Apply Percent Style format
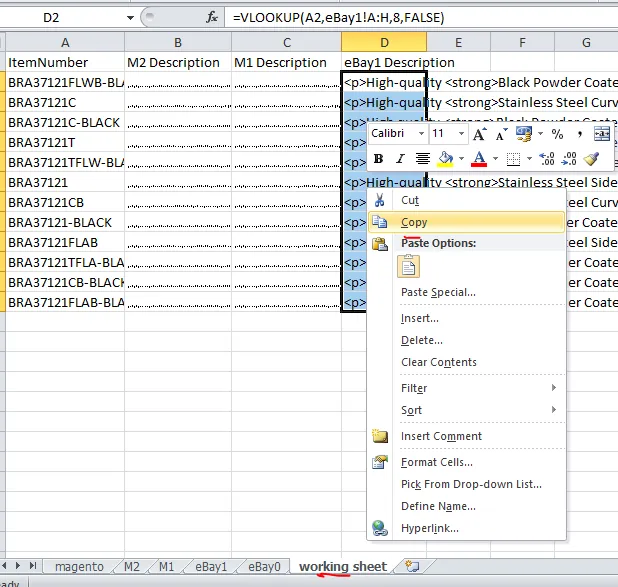The width and height of the screenshot is (618, 587). pyautogui.click(x=557, y=134)
